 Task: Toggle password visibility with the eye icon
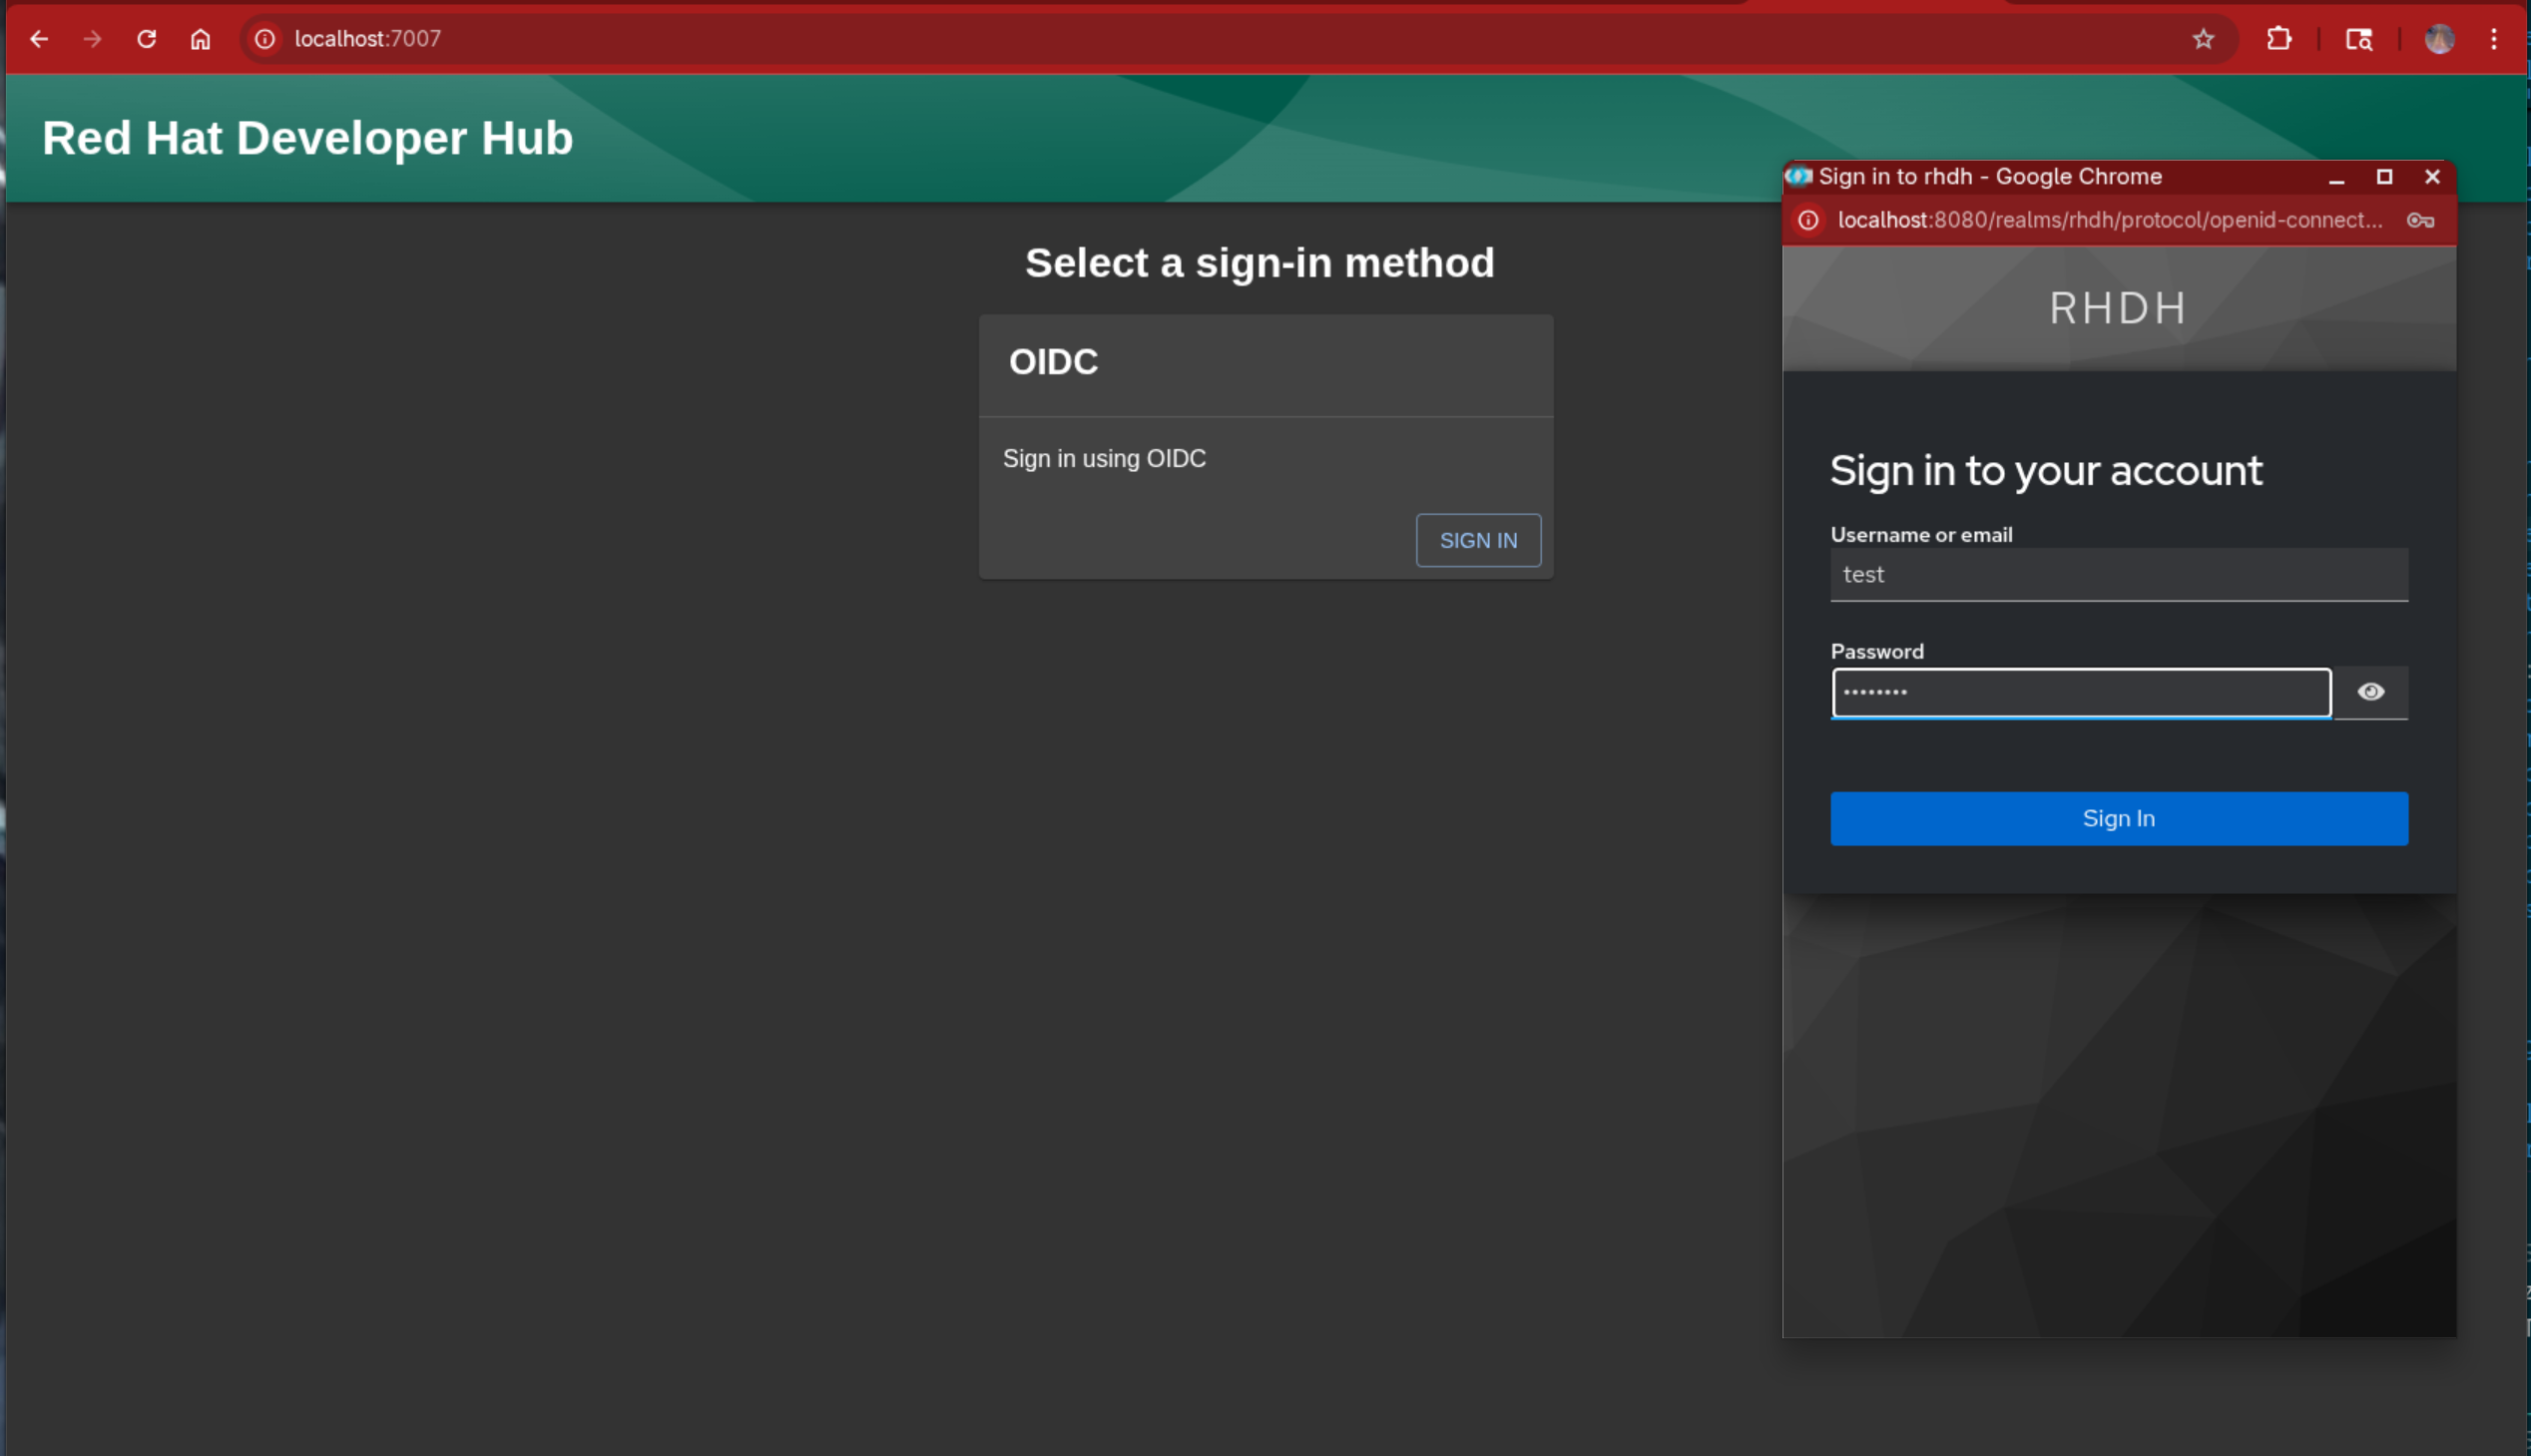click(x=2370, y=692)
